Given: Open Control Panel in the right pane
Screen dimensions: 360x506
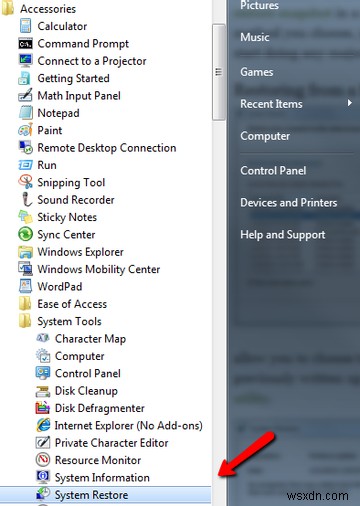Looking at the screenshot, I should pos(273,170).
